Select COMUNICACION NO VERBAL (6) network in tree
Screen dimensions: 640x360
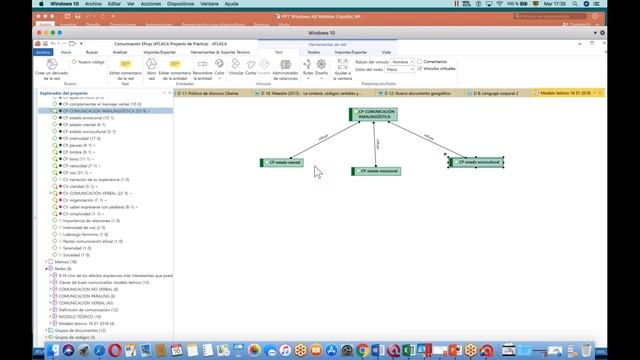pos(88,289)
